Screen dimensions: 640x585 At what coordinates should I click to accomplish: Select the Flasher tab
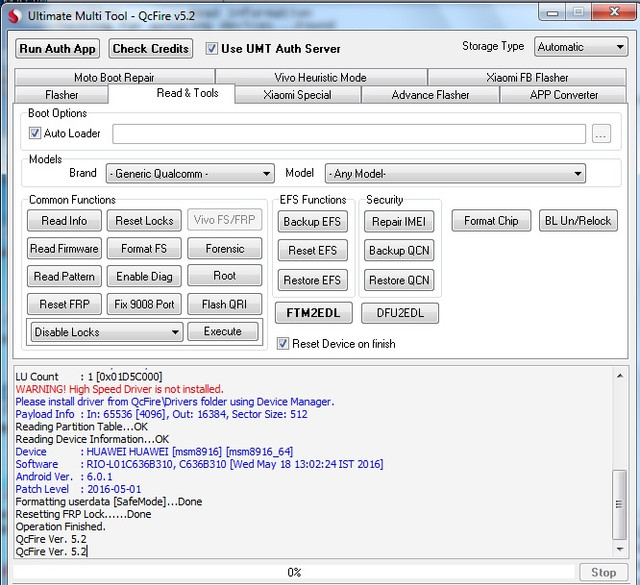61,95
